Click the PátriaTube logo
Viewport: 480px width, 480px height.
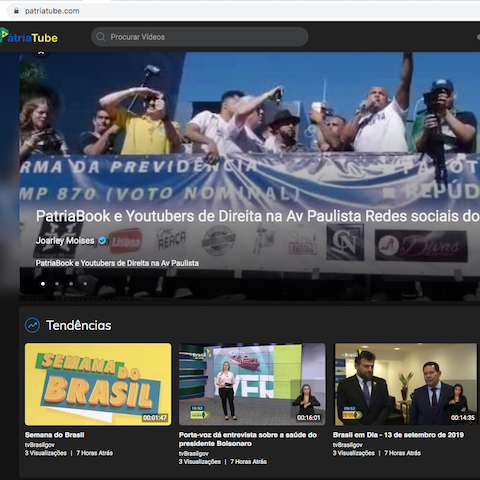pyautogui.click(x=29, y=36)
